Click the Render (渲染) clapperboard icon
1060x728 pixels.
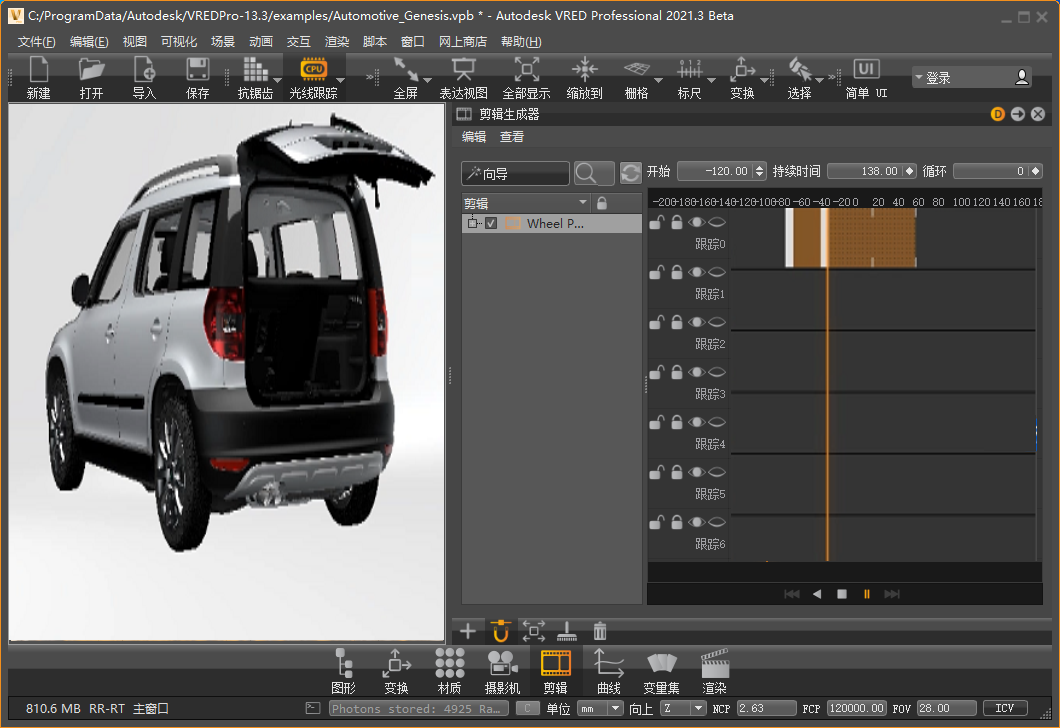714,663
